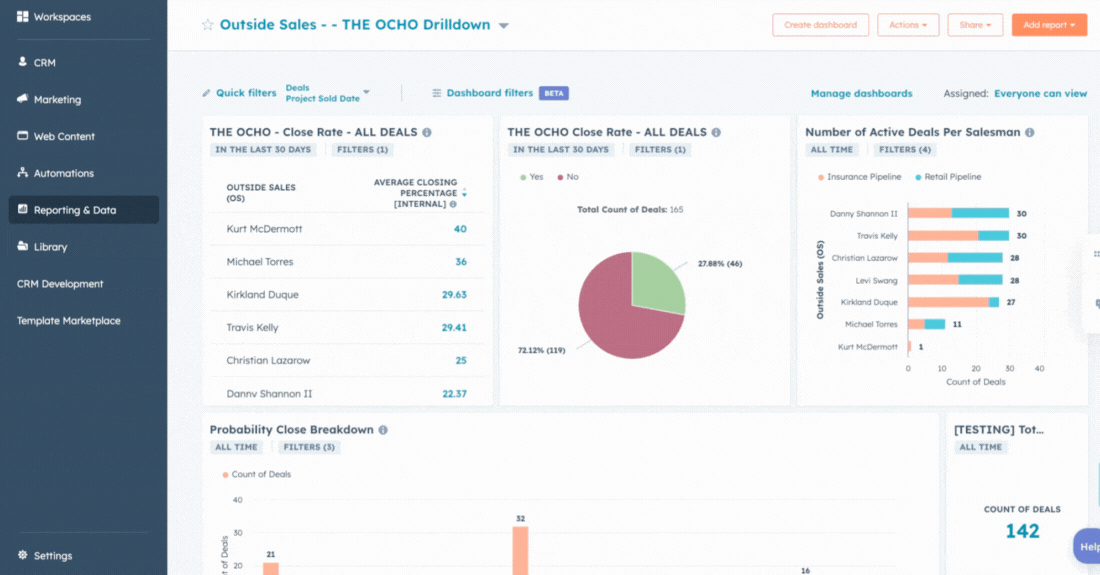Click FILTERS (1) tag on Close Rate table report
This screenshot has width=1100, height=575.
tap(362, 149)
